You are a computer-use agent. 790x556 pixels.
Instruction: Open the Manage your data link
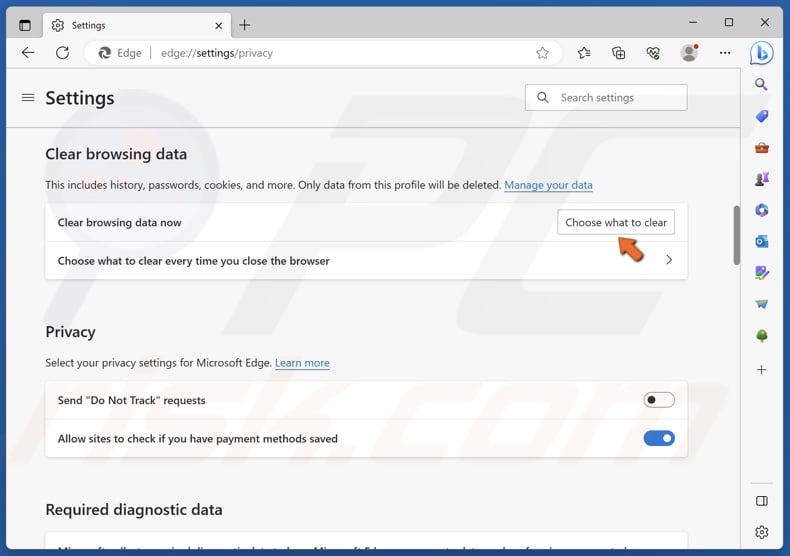548,185
